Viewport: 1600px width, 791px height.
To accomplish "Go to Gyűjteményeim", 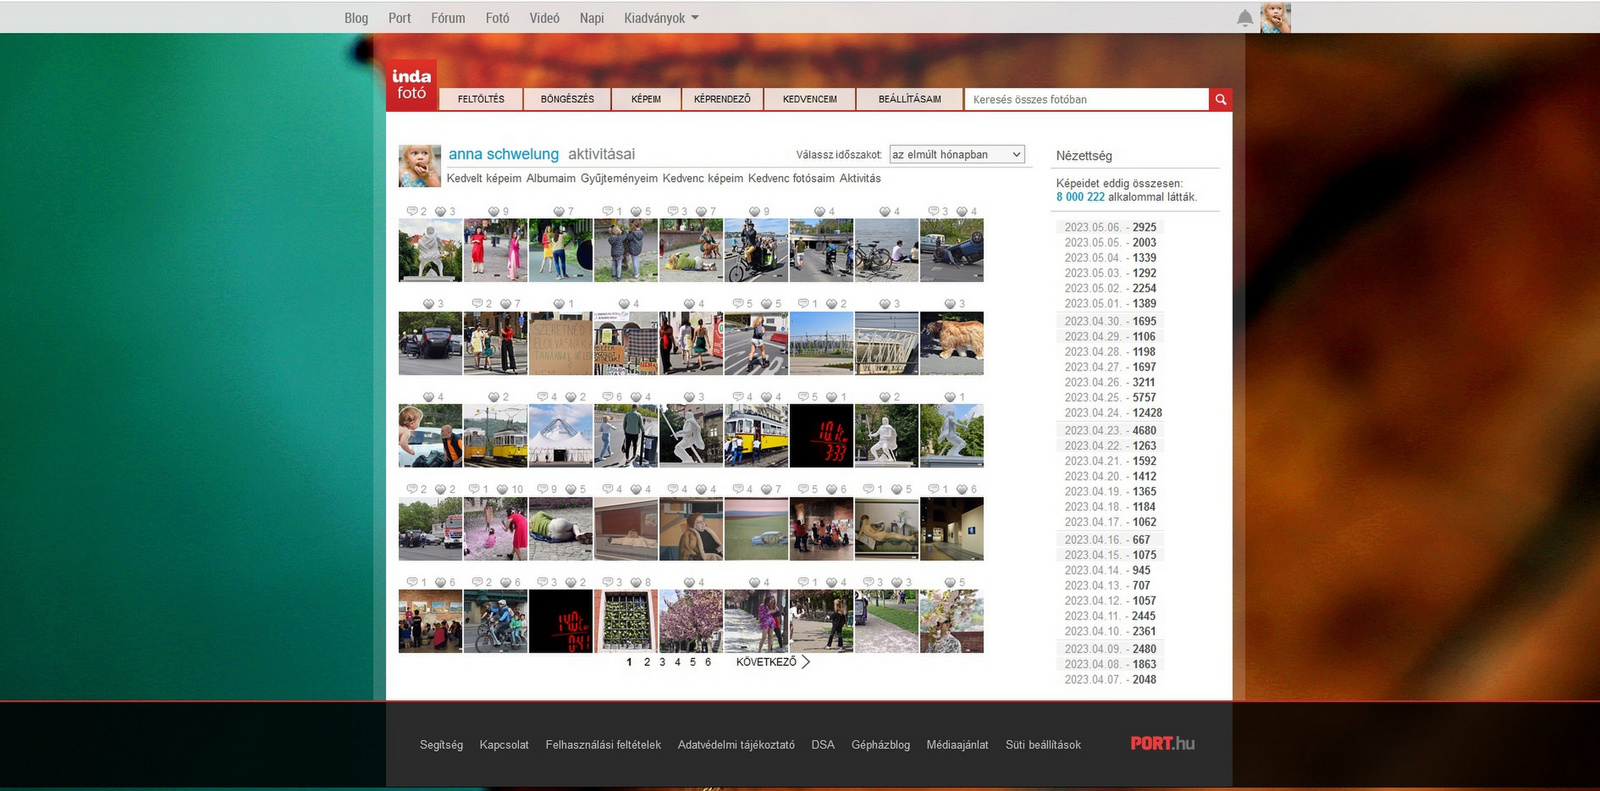I will [x=619, y=178].
